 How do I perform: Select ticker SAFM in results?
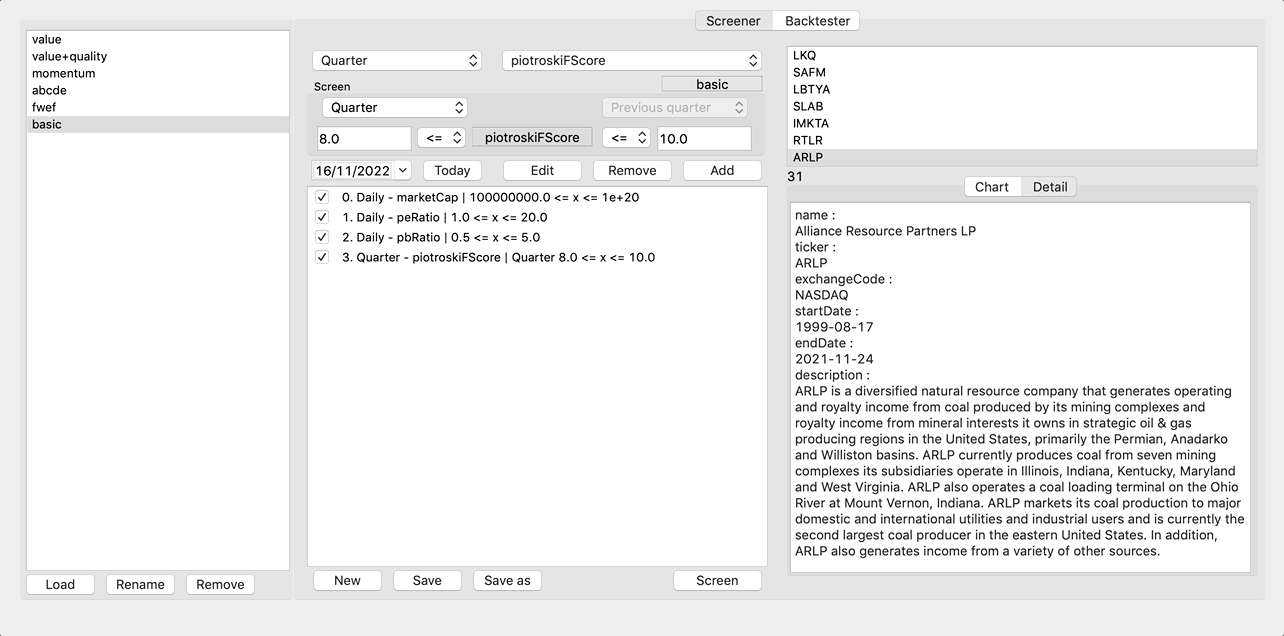click(x=1022, y=72)
